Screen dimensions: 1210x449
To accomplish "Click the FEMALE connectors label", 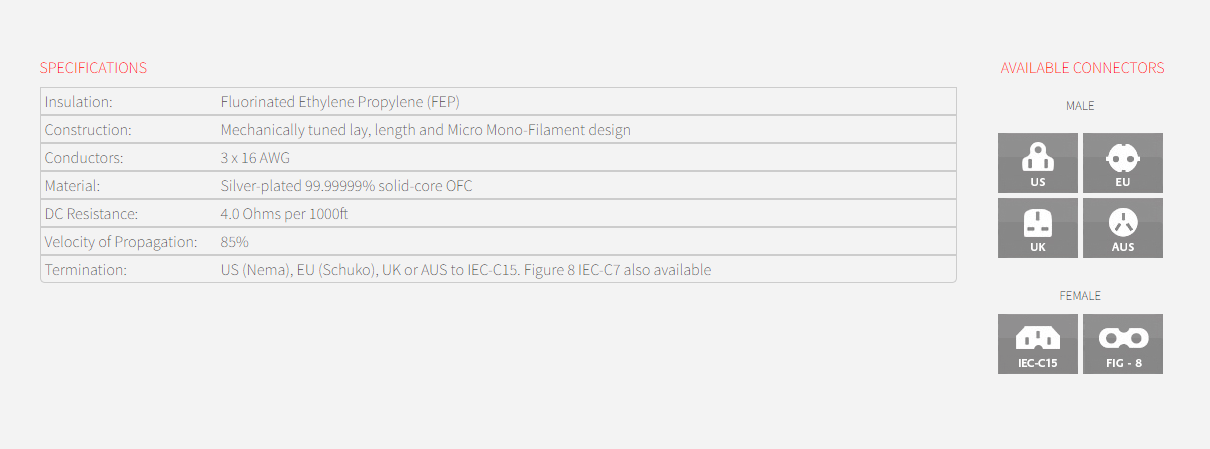I will (1080, 296).
